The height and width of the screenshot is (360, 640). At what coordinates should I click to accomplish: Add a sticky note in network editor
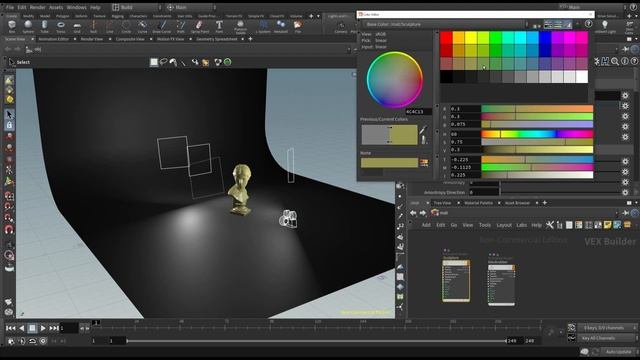click(x=608, y=225)
